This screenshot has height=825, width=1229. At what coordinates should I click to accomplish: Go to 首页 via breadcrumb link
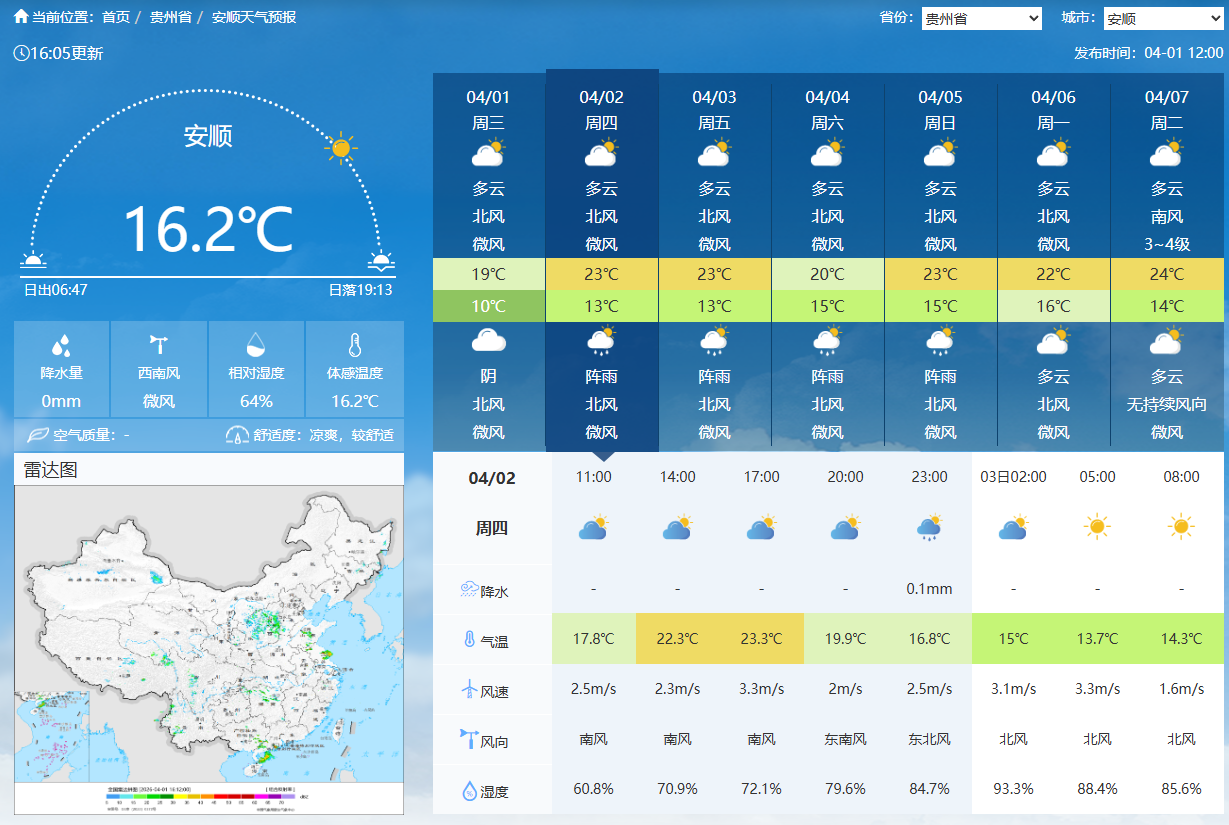(x=116, y=17)
